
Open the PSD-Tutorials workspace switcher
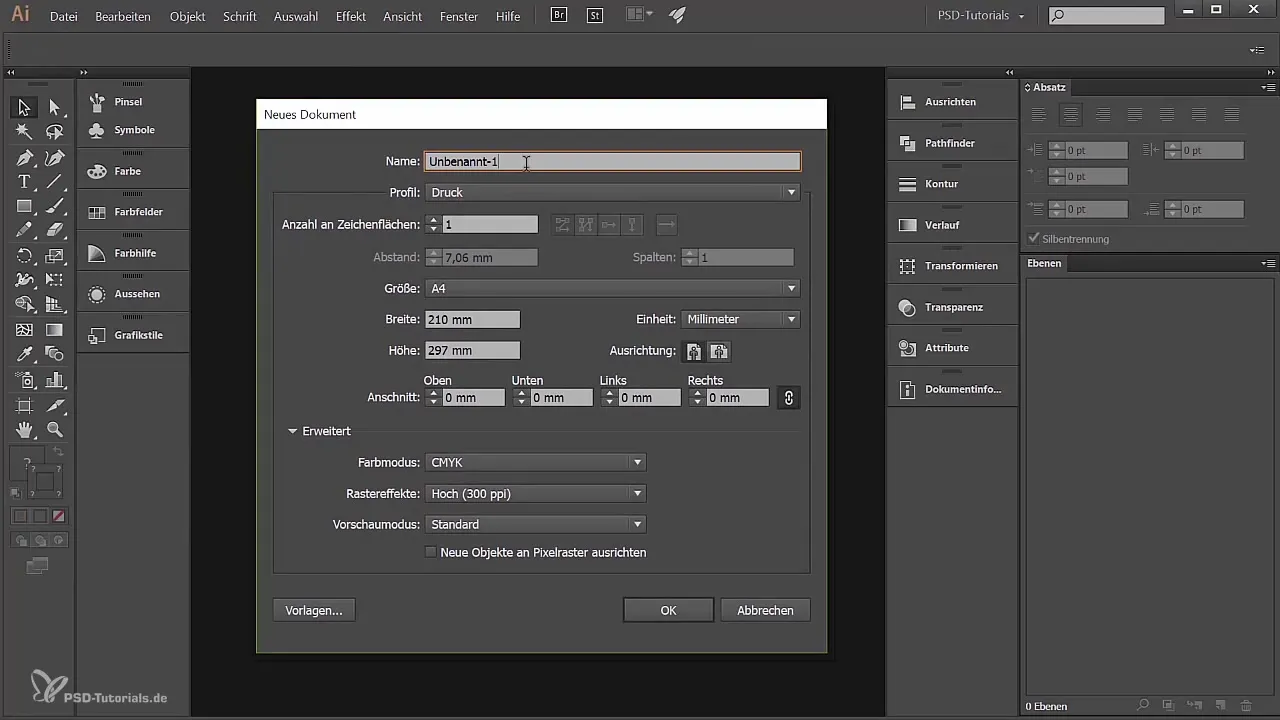(980, 16)
